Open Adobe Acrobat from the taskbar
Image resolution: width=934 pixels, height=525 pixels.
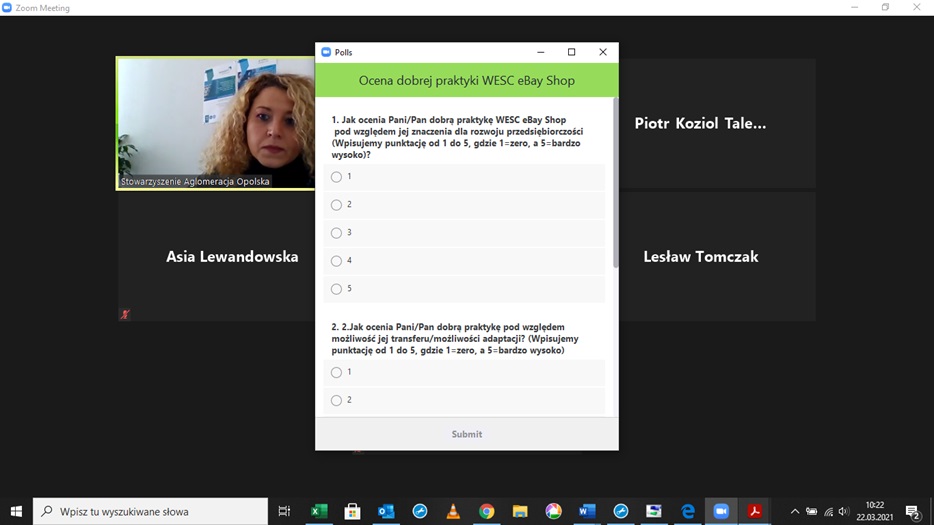pos(755,511)
